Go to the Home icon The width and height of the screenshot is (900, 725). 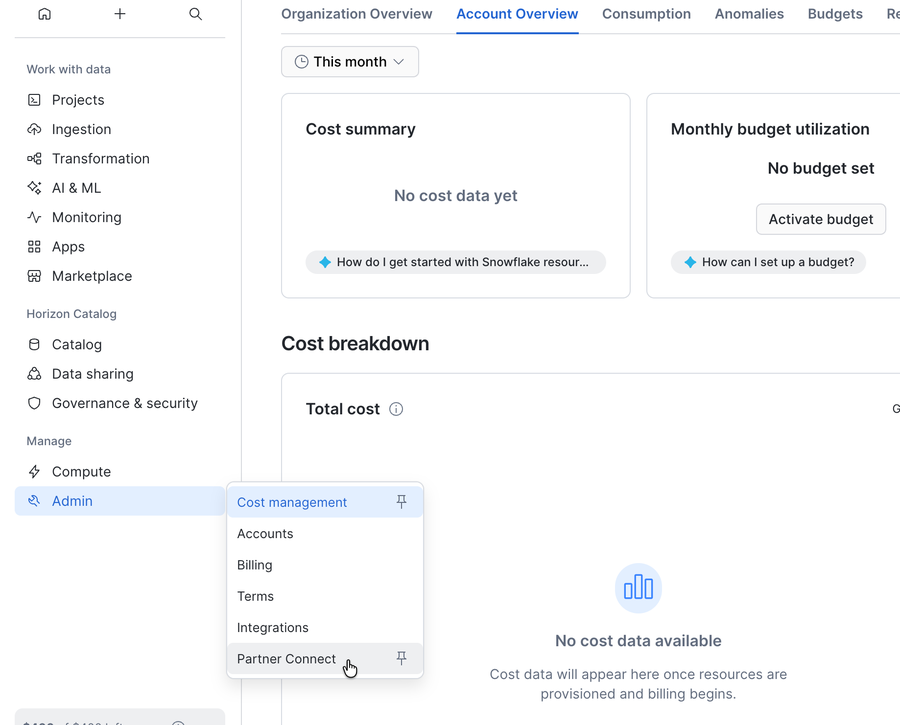click(x=44, y=14)
